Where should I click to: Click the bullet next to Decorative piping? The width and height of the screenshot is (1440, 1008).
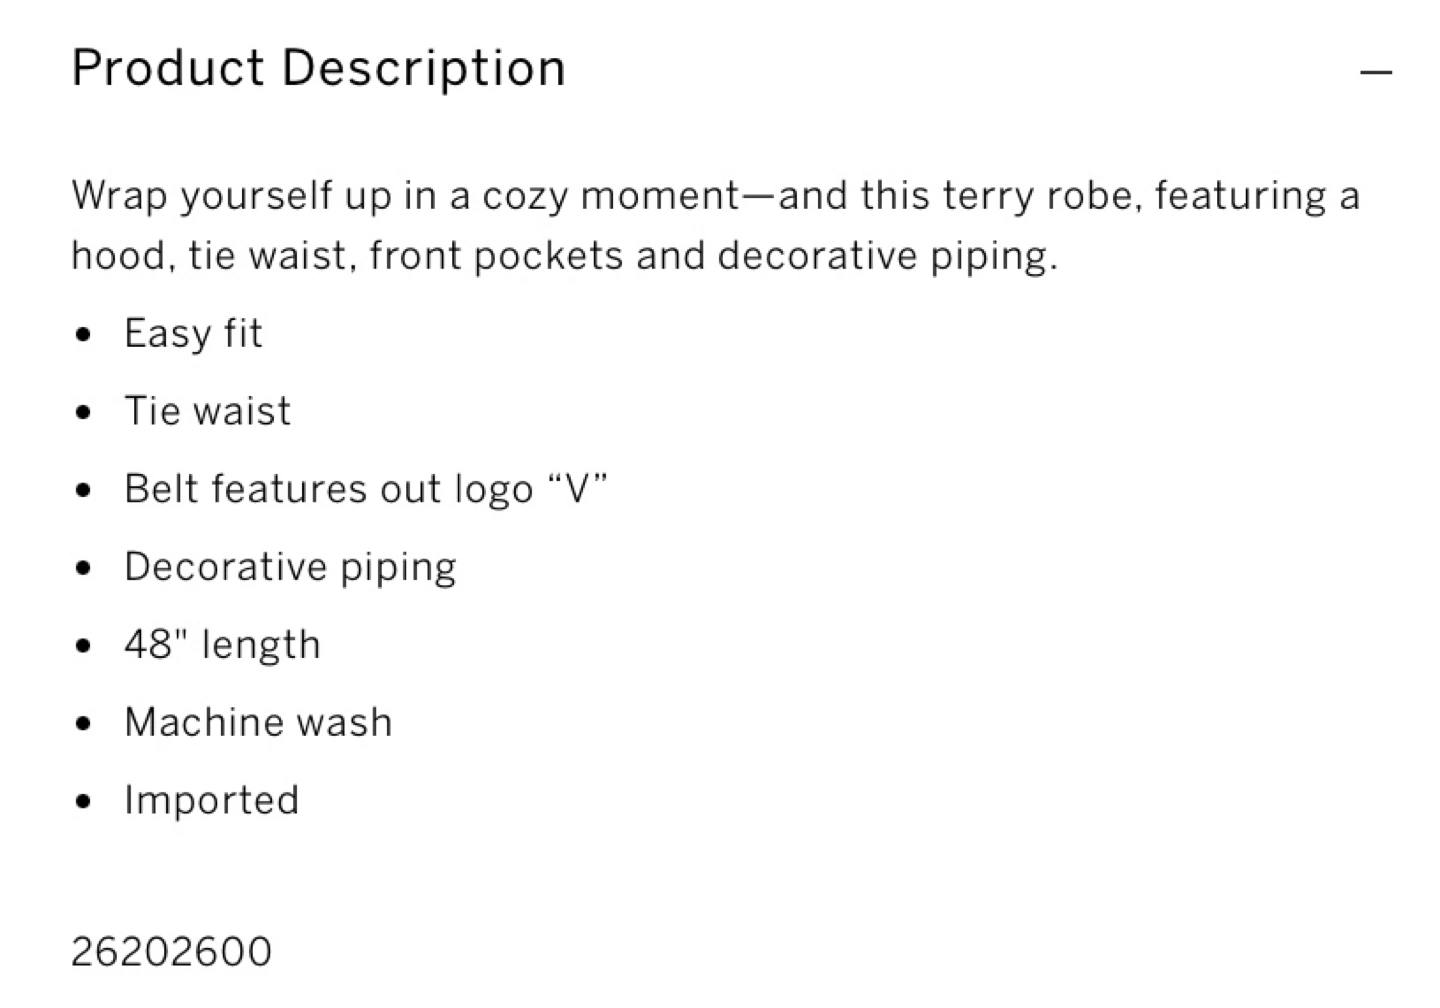(x=84, y=569)
